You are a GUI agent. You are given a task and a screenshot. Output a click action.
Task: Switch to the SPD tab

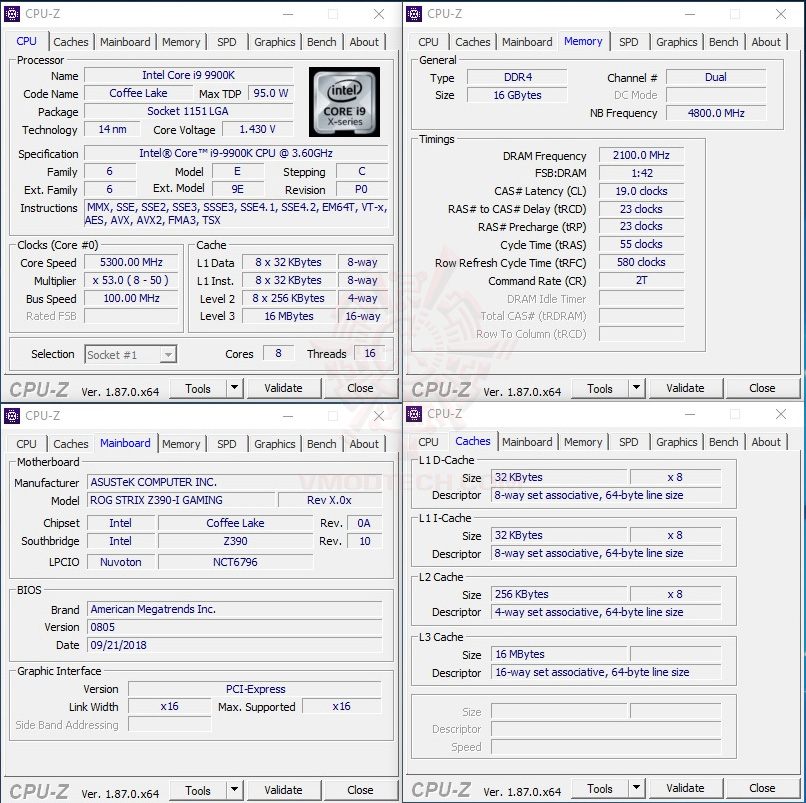[227, 42]
